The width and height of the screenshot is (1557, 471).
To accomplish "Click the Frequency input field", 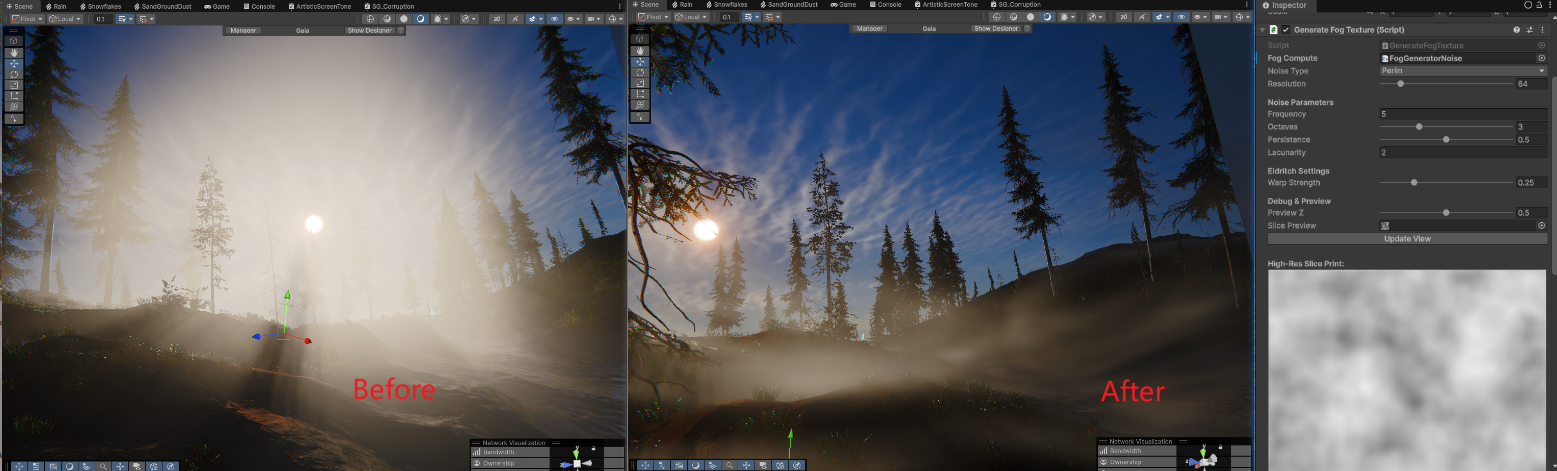I will (x=1463, y=114).
